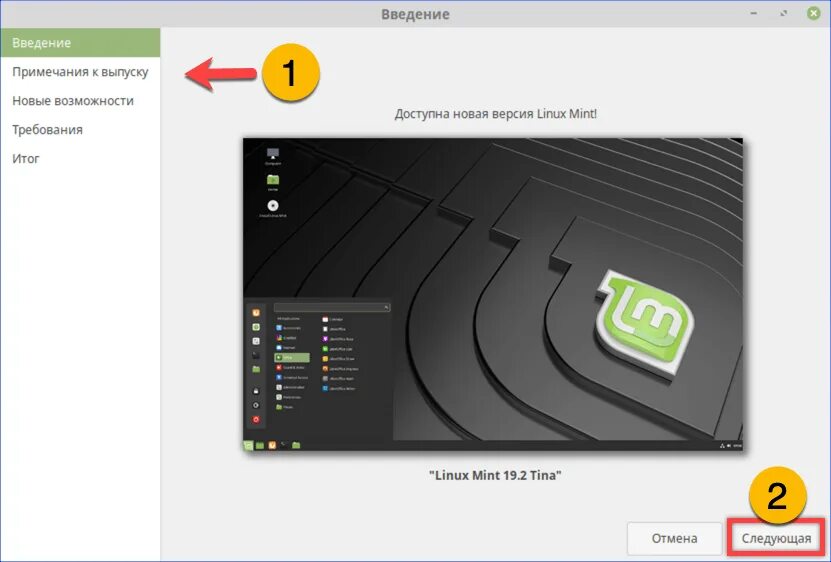Maximize the upgrade window
831x562 pixels.
783,13
